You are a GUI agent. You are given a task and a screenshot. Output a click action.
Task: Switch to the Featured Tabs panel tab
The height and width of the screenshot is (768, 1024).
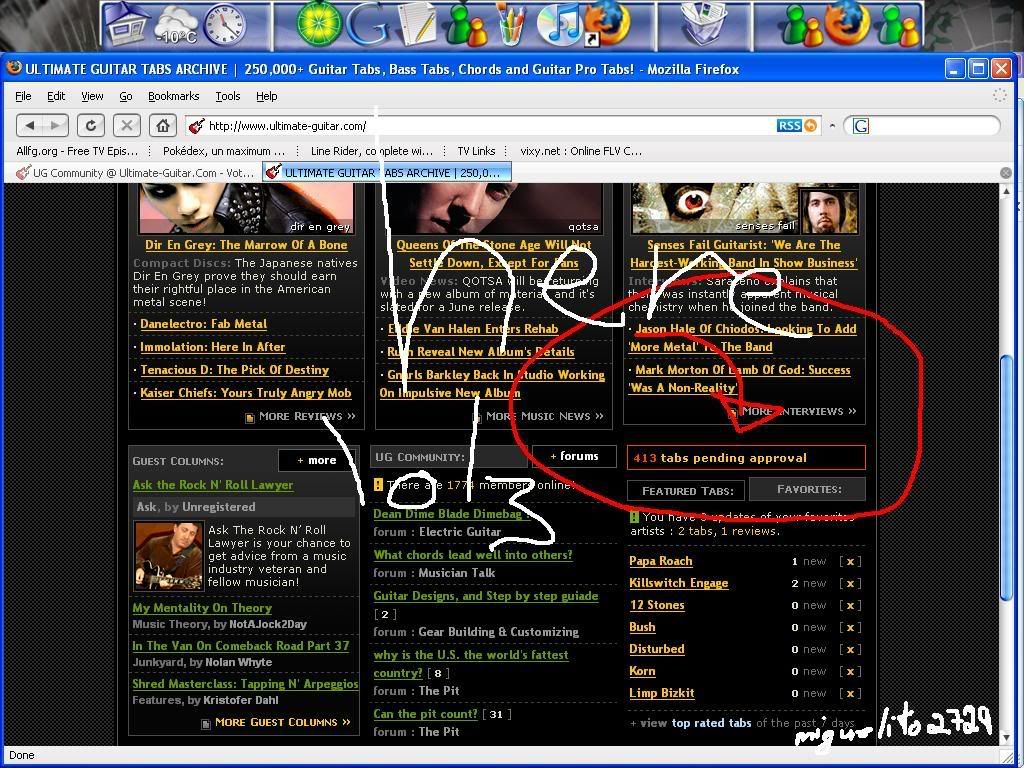(x=687, y=490)
